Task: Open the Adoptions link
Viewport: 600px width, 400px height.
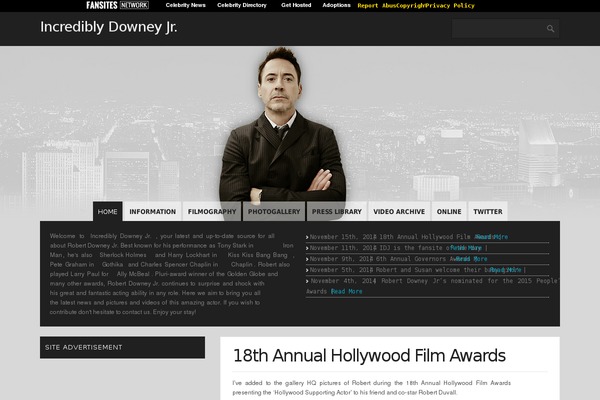Action: click(336, 5)
